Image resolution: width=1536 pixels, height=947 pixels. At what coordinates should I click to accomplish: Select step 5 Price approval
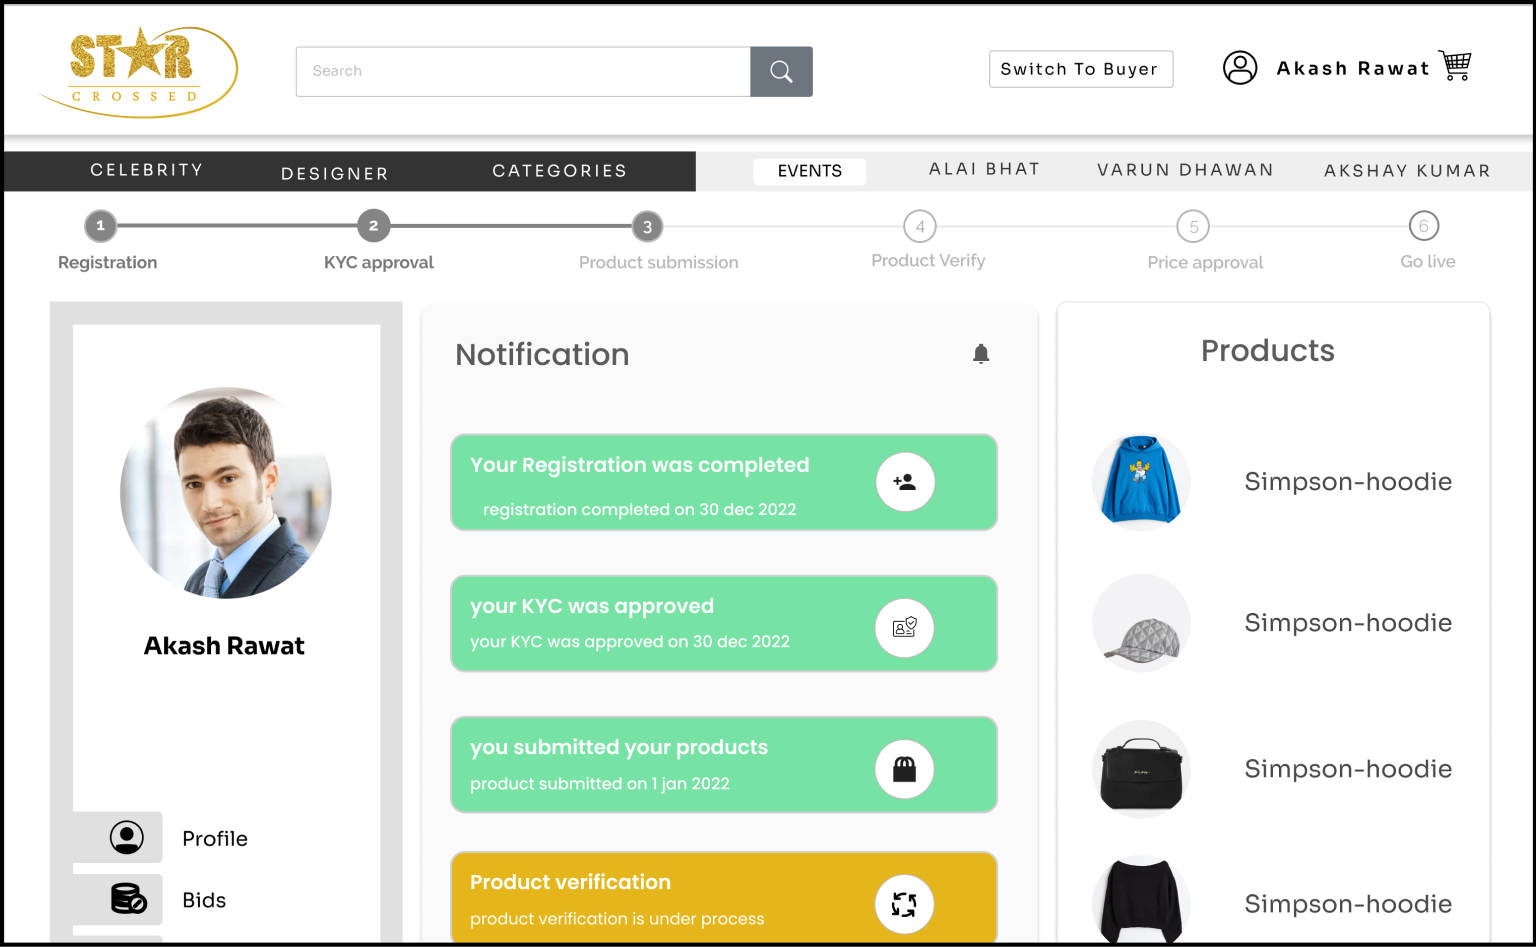pos(1193,227)
